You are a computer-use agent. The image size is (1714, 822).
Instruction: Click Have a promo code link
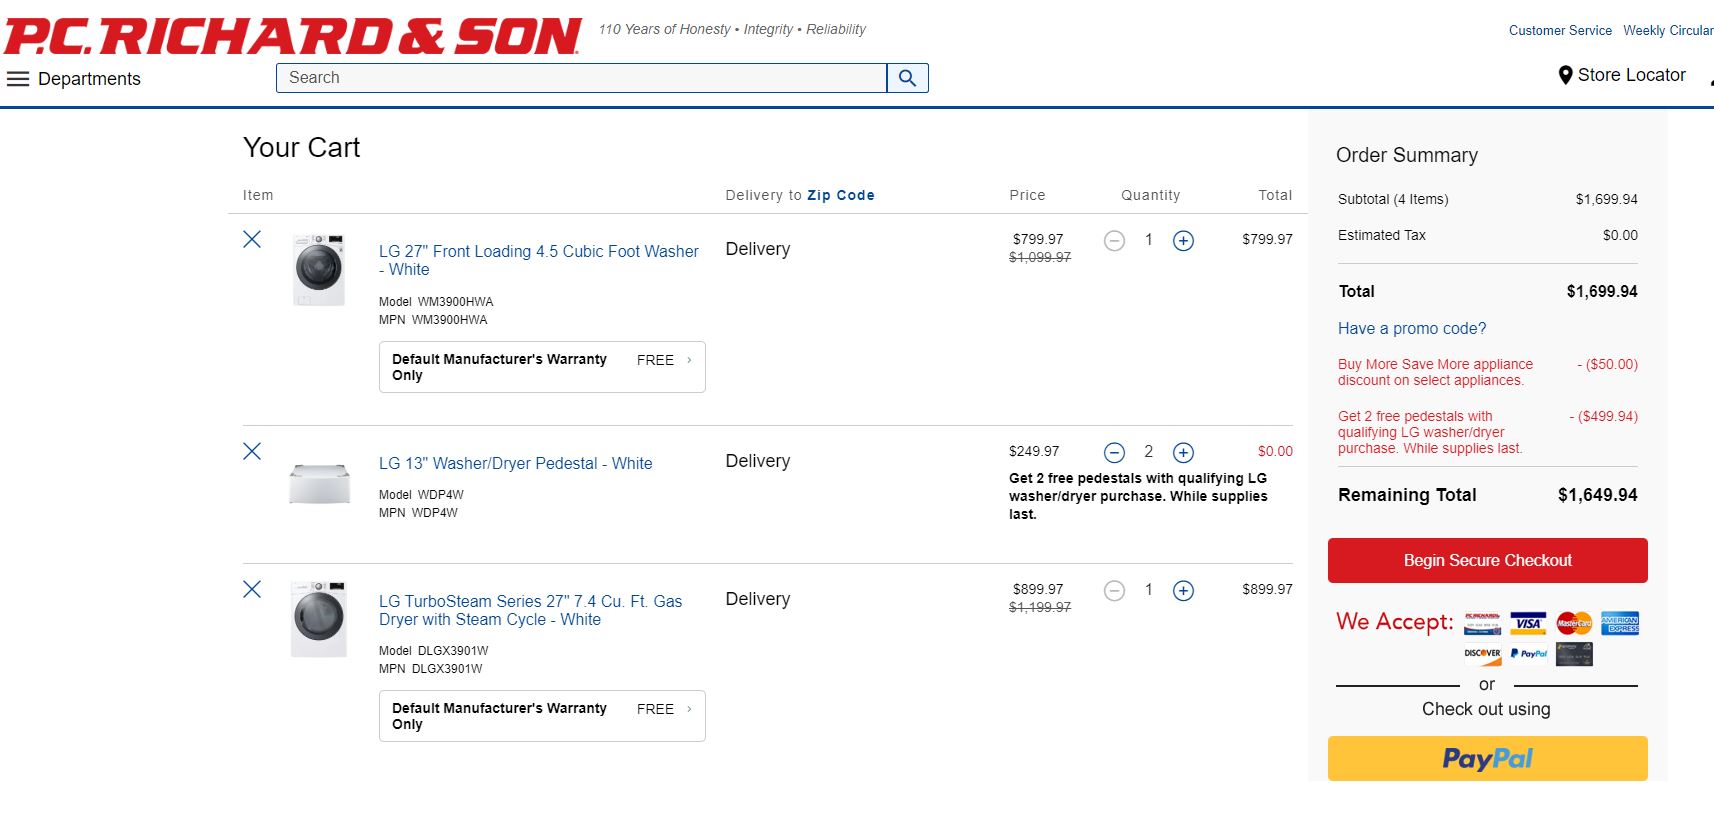pos(1411,328)
